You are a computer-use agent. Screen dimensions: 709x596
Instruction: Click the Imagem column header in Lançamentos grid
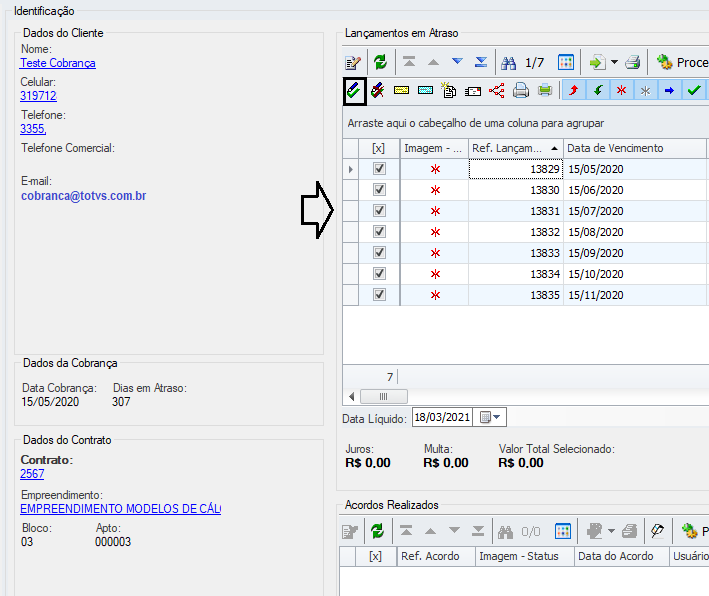click(x=434, y=148)
